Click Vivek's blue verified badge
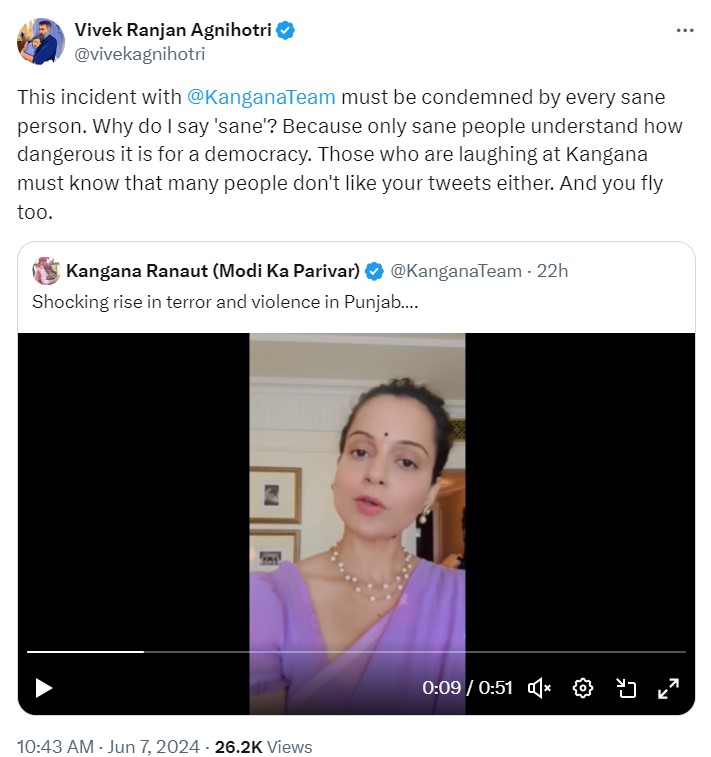 [x=286, y=30]
